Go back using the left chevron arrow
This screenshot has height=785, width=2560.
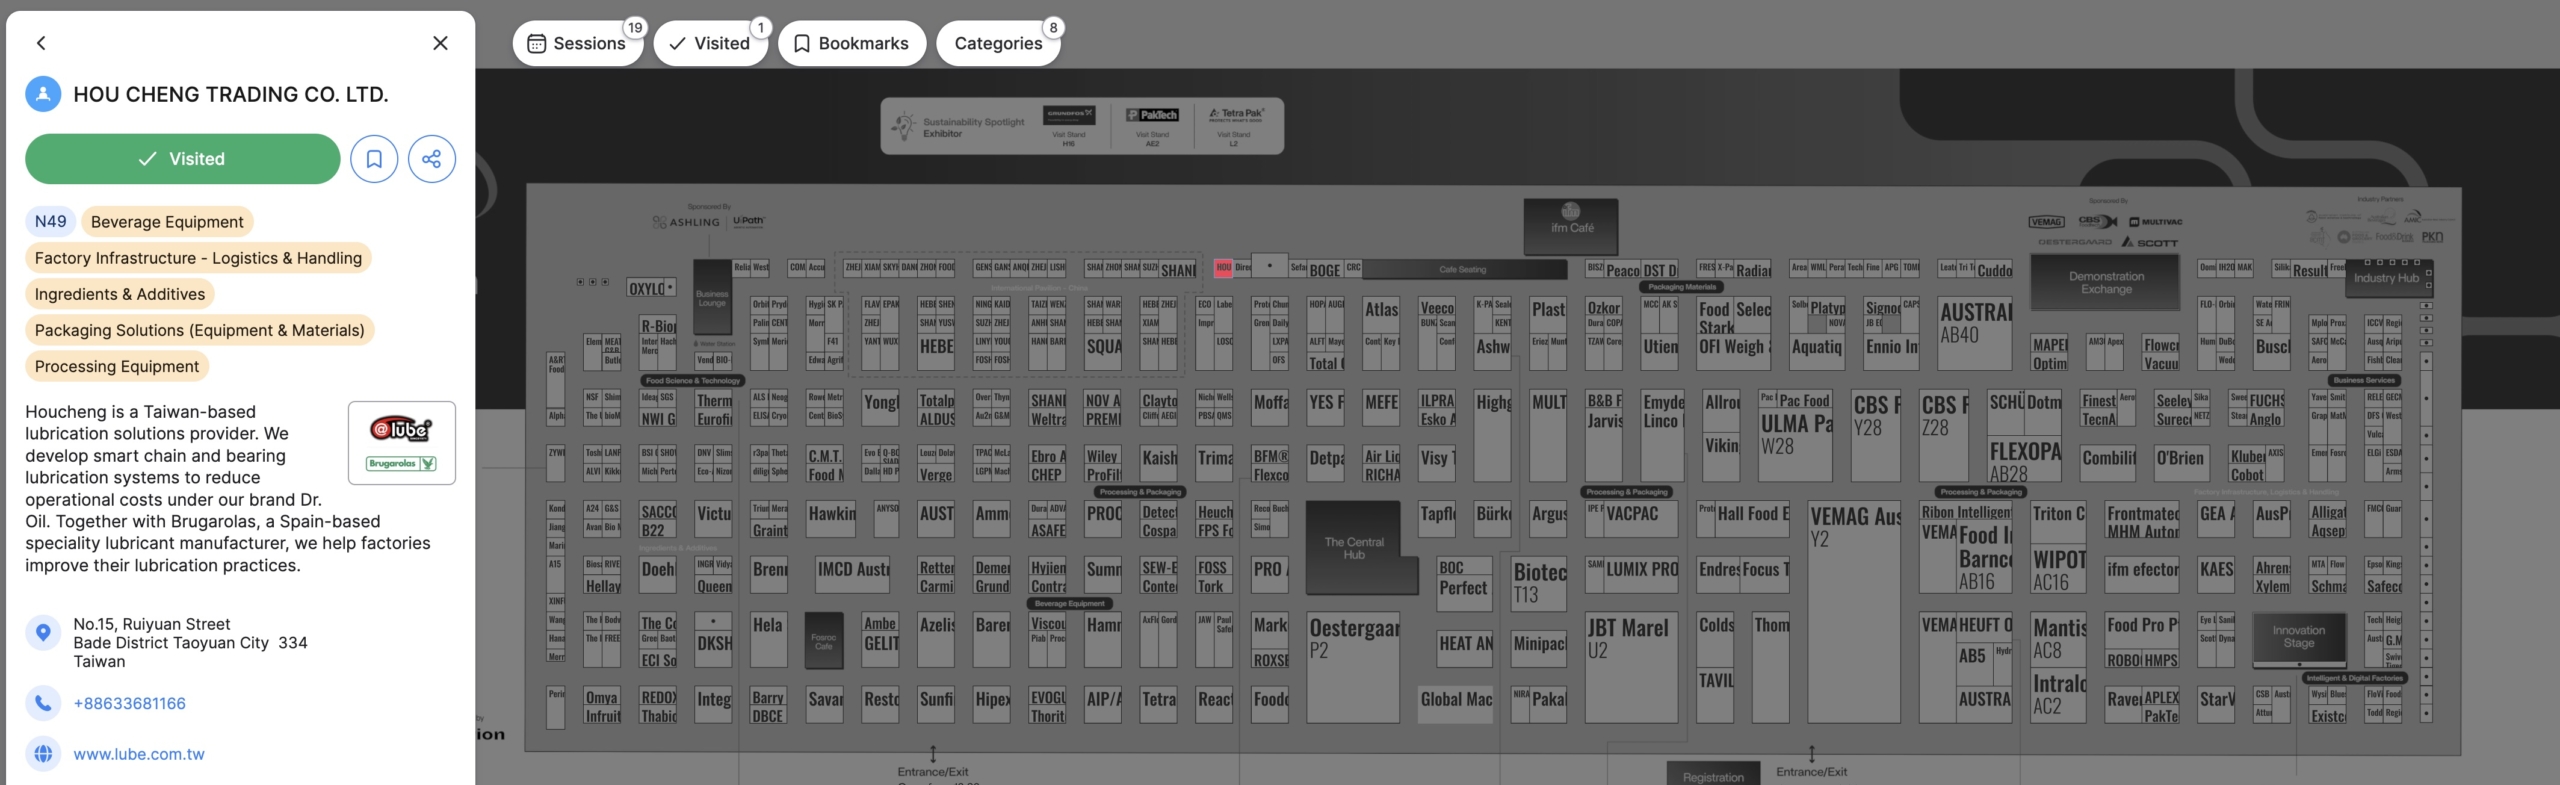pyautogui.click(x=41, y=43)
